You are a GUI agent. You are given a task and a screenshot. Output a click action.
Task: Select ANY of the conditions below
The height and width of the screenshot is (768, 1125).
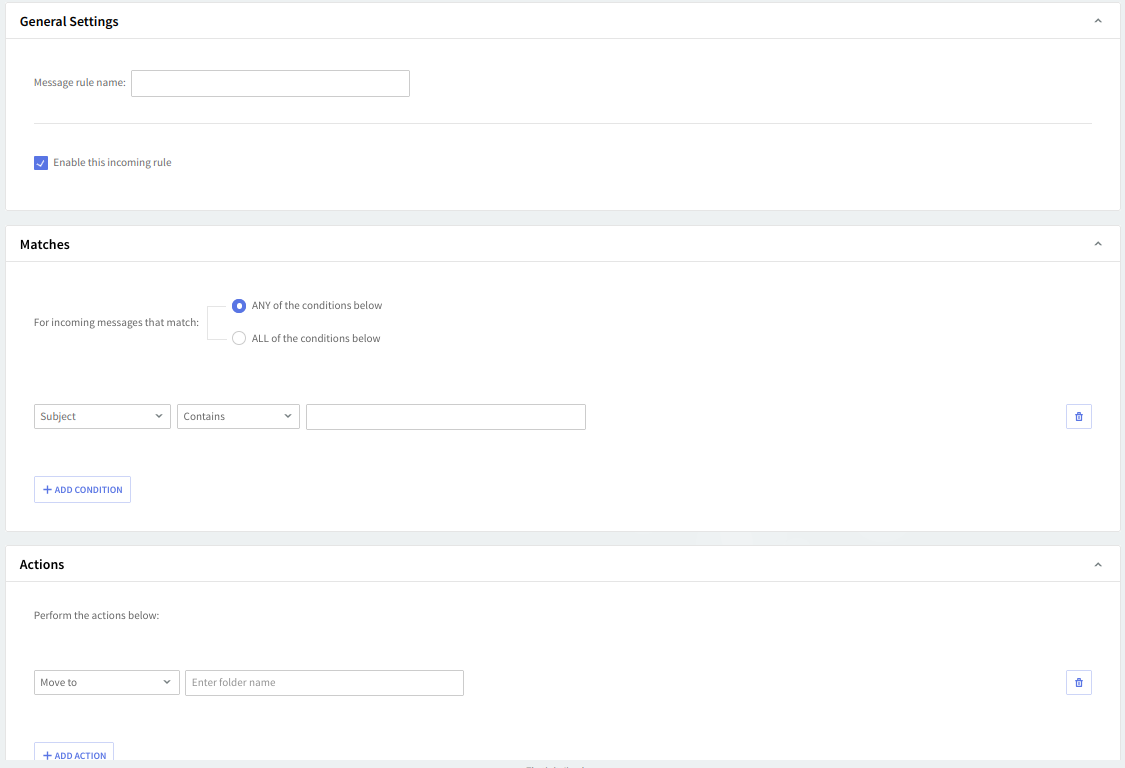pyautogui.click(x=239, y=306)
